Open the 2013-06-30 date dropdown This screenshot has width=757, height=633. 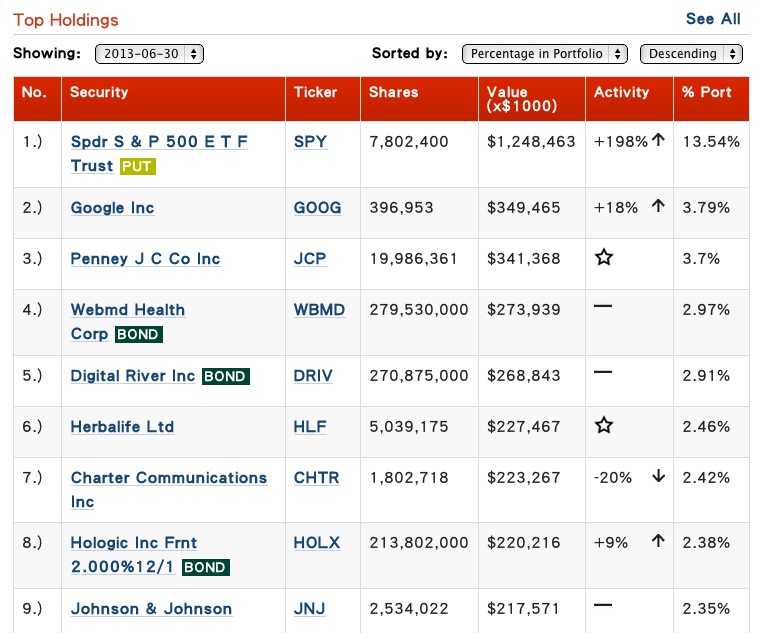tap(149, 54)
